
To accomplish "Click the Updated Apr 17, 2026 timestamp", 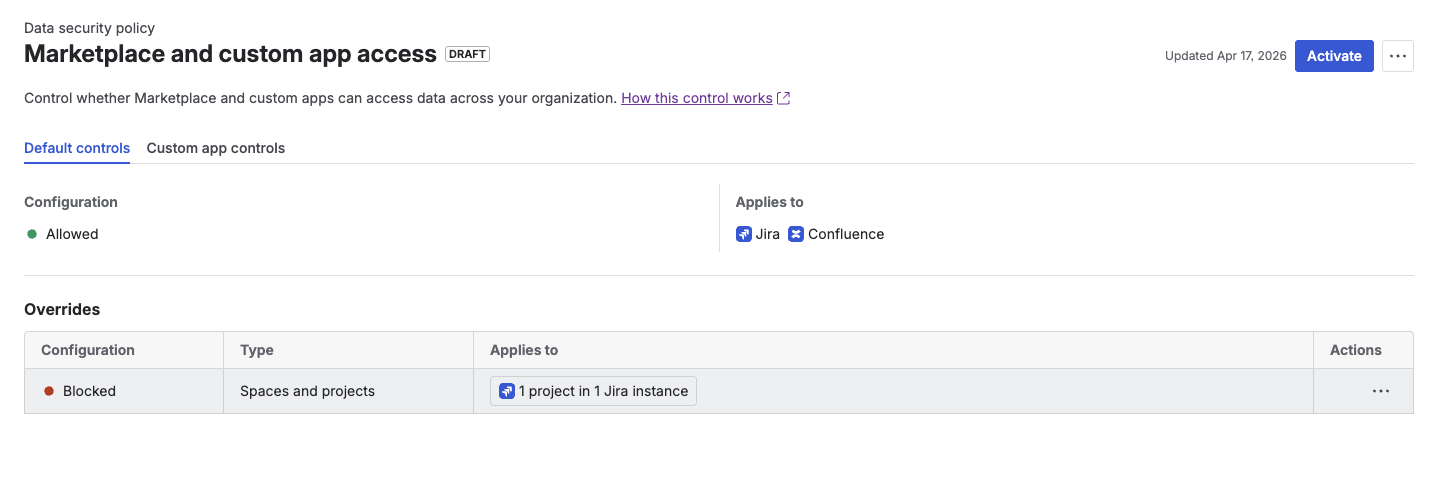I will [1225, 56].
